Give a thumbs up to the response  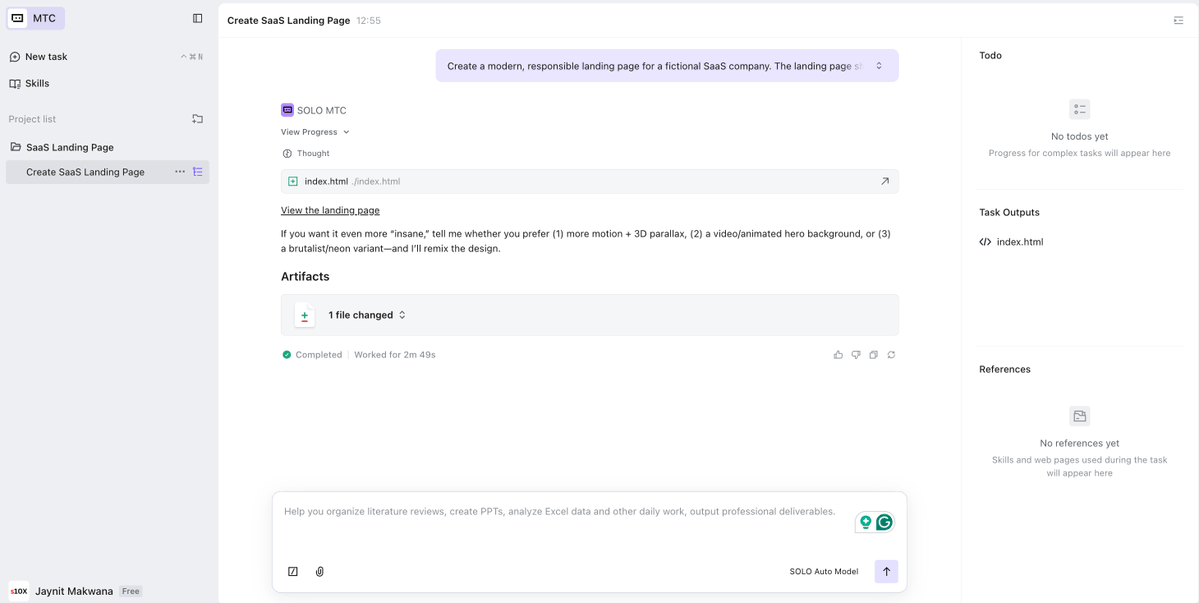click(x=838, y=355)
